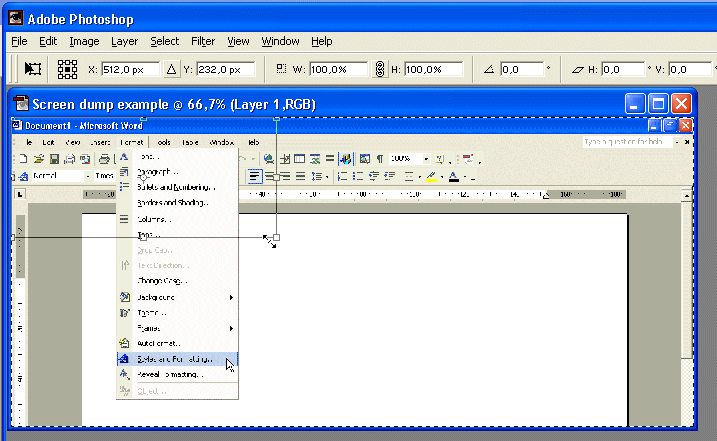Screen dimensions: 717x441
Task: Open Photoshop's Select menu
Action: 165,41
